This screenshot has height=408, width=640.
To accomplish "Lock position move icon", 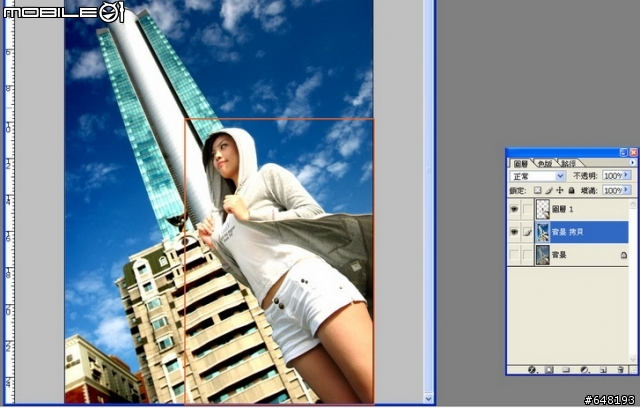I will (x=560, y=191).
